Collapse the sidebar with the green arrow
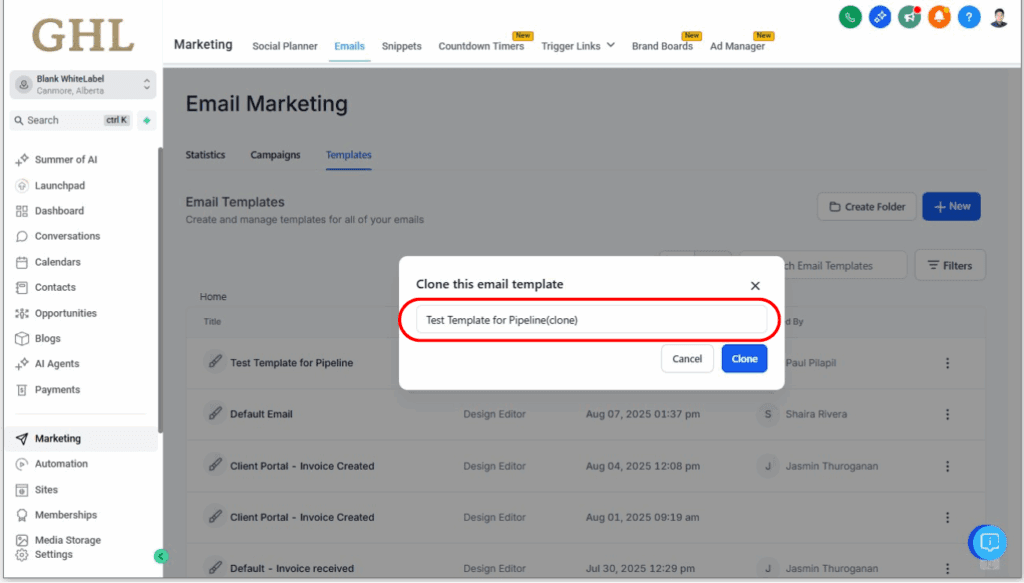This screenshot has width=1024, height=583. coord(160,556)
